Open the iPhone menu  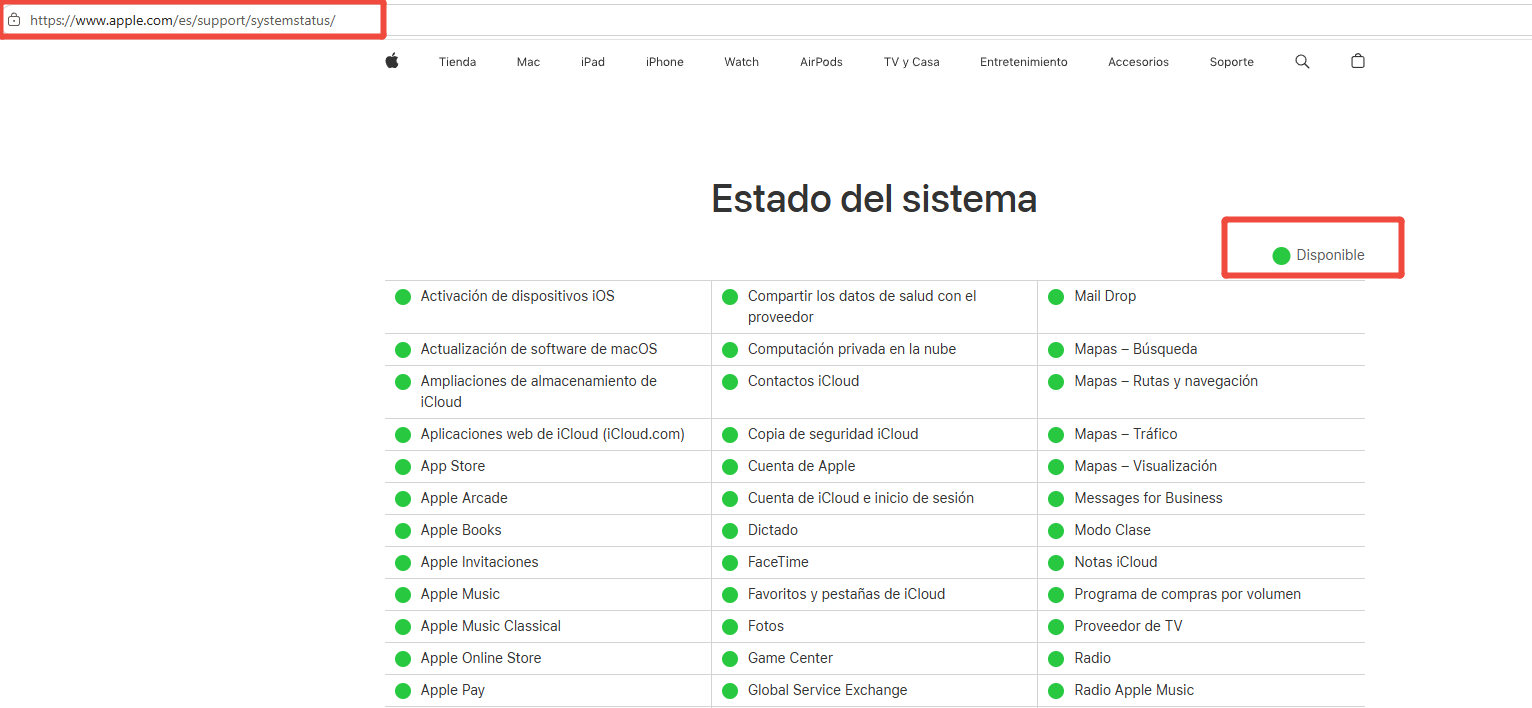pyautogui.click(x=665, y=62)
